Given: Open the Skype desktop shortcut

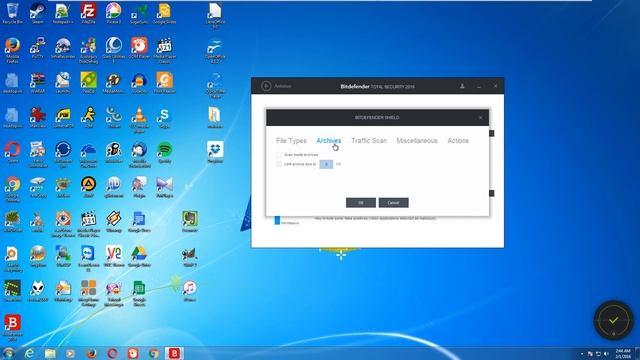Looking at the screenshot, I should point(164,118).
